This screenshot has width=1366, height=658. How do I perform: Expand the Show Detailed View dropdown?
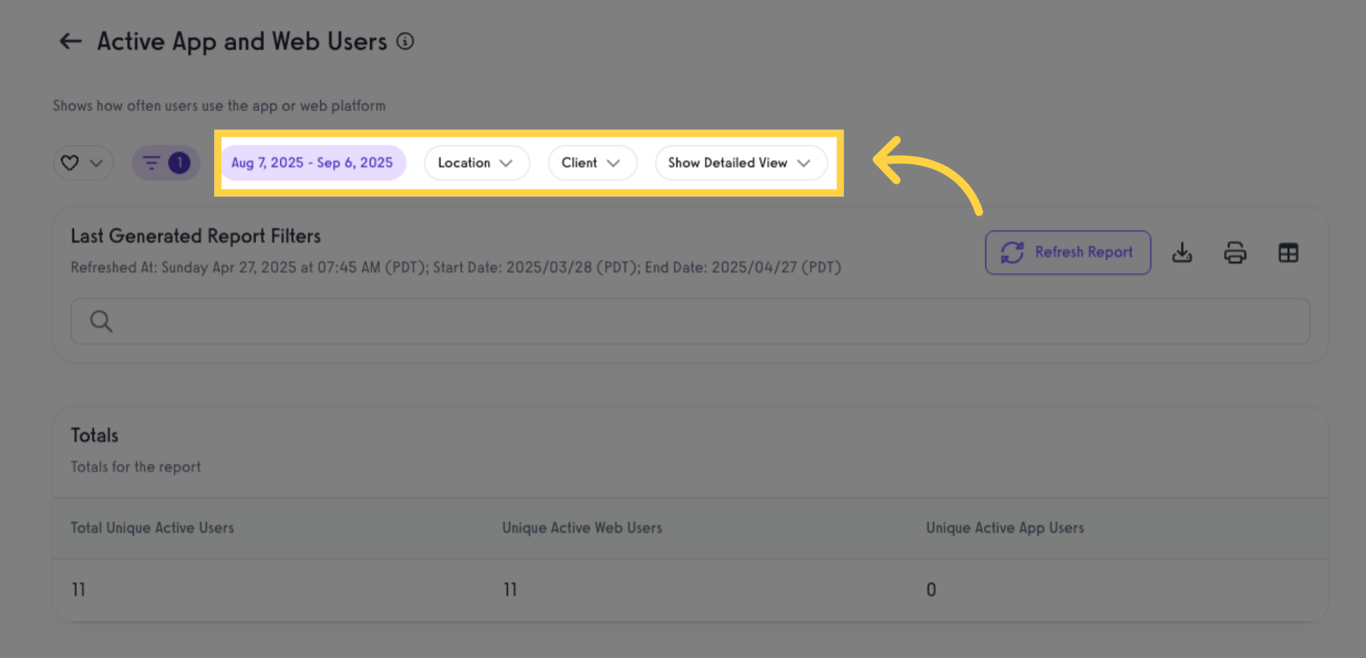tap(740, 163)
